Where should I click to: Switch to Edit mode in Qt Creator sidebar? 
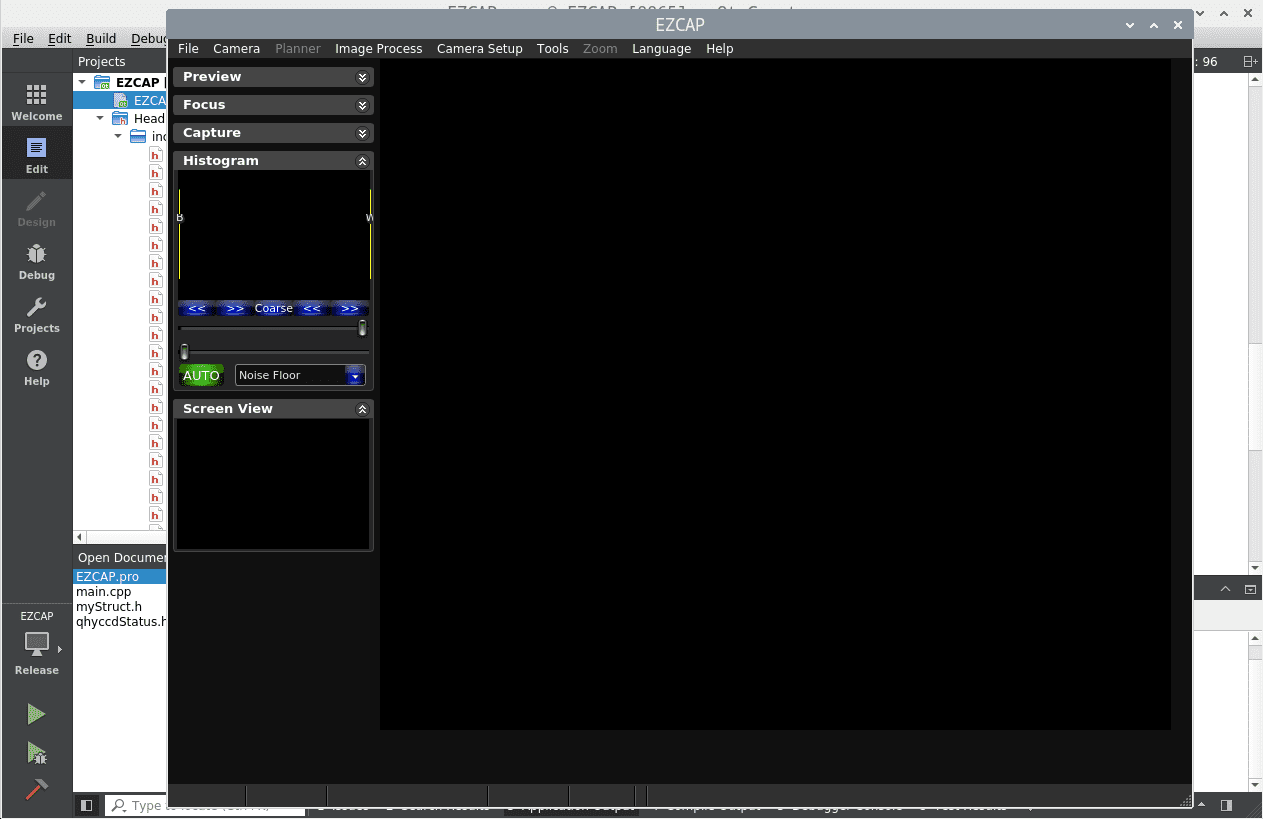[x=36, y=155]
